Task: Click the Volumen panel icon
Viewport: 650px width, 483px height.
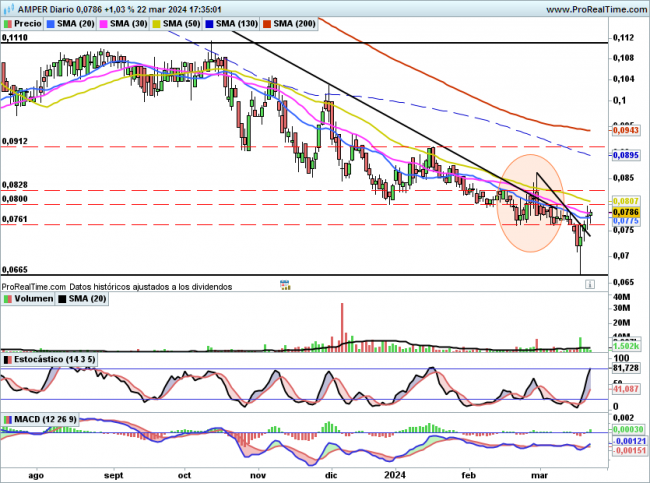Action: coord(7,298)
